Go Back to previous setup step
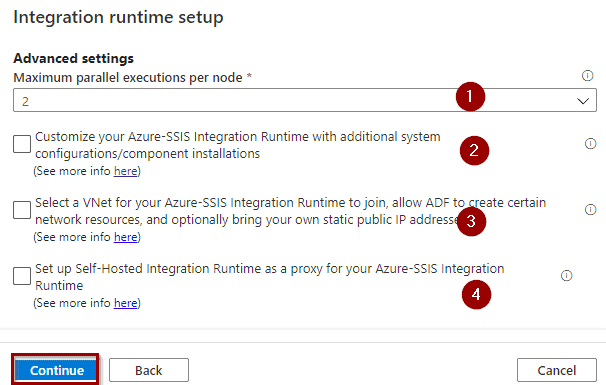This screenshot has height=385, width=606. tap(149, 370)
